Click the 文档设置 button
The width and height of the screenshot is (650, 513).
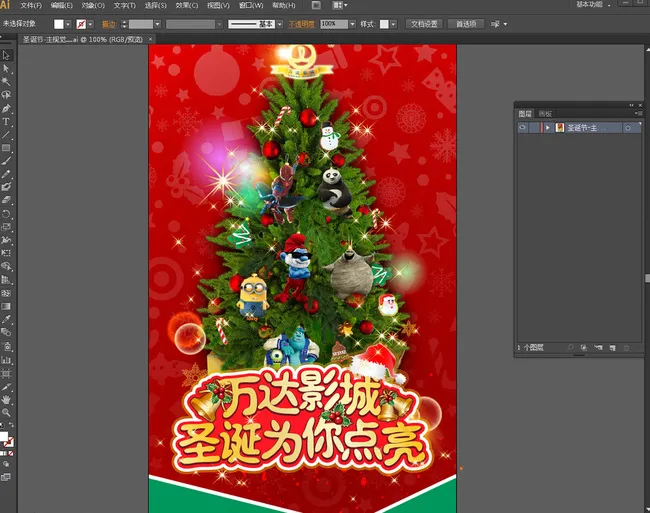[424, 23]
